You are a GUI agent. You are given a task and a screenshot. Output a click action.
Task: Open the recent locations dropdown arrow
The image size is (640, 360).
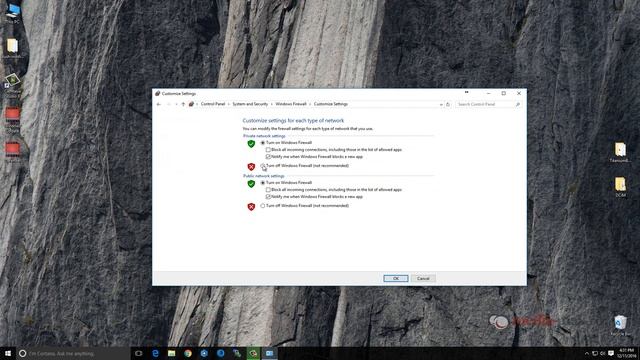tap(176, 104)
